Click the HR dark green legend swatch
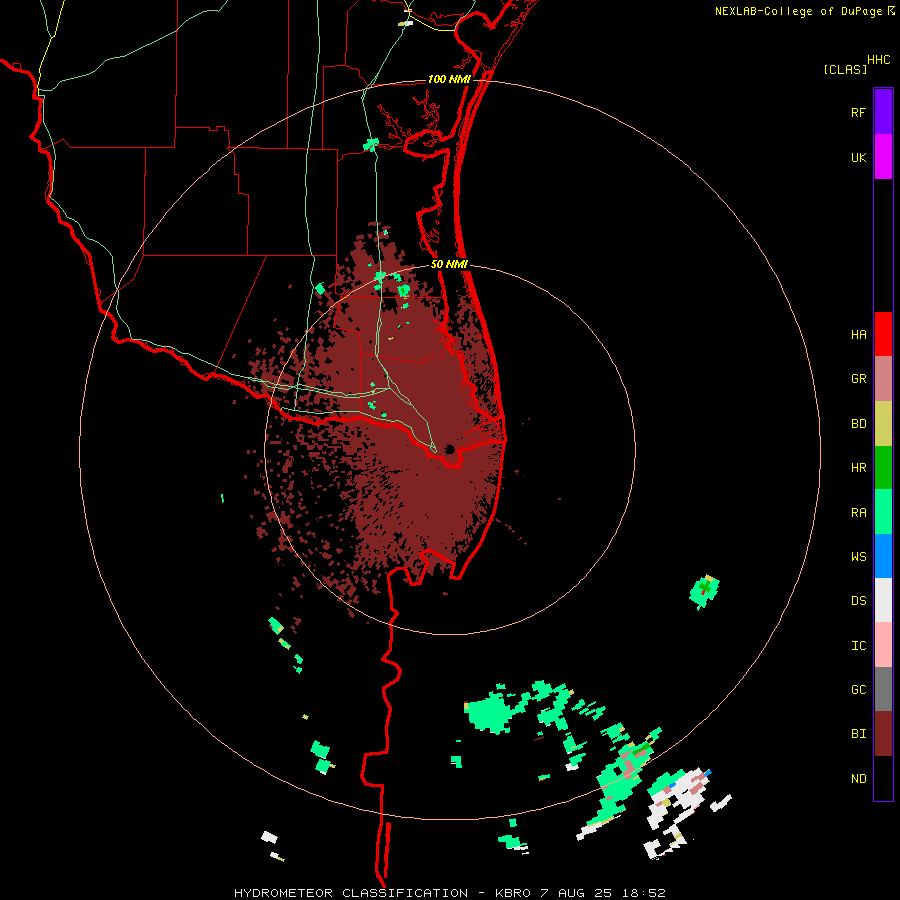 point(883,468)
